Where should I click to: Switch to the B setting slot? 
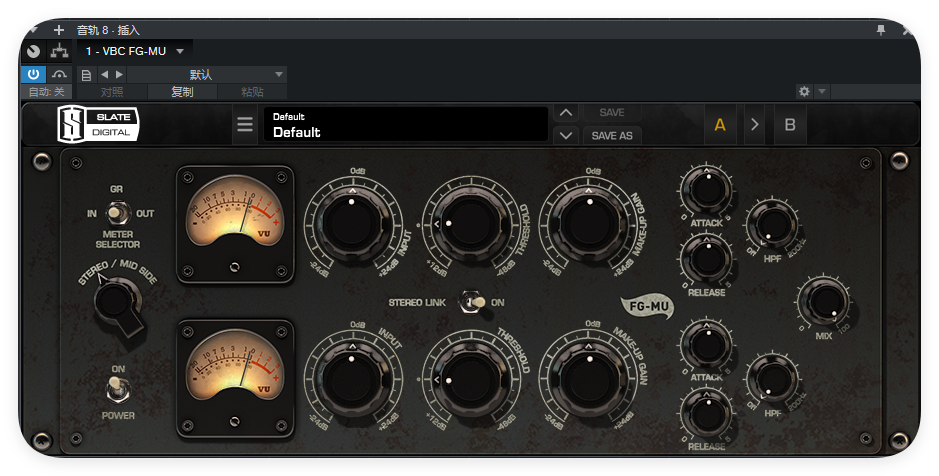pos(790,125)
